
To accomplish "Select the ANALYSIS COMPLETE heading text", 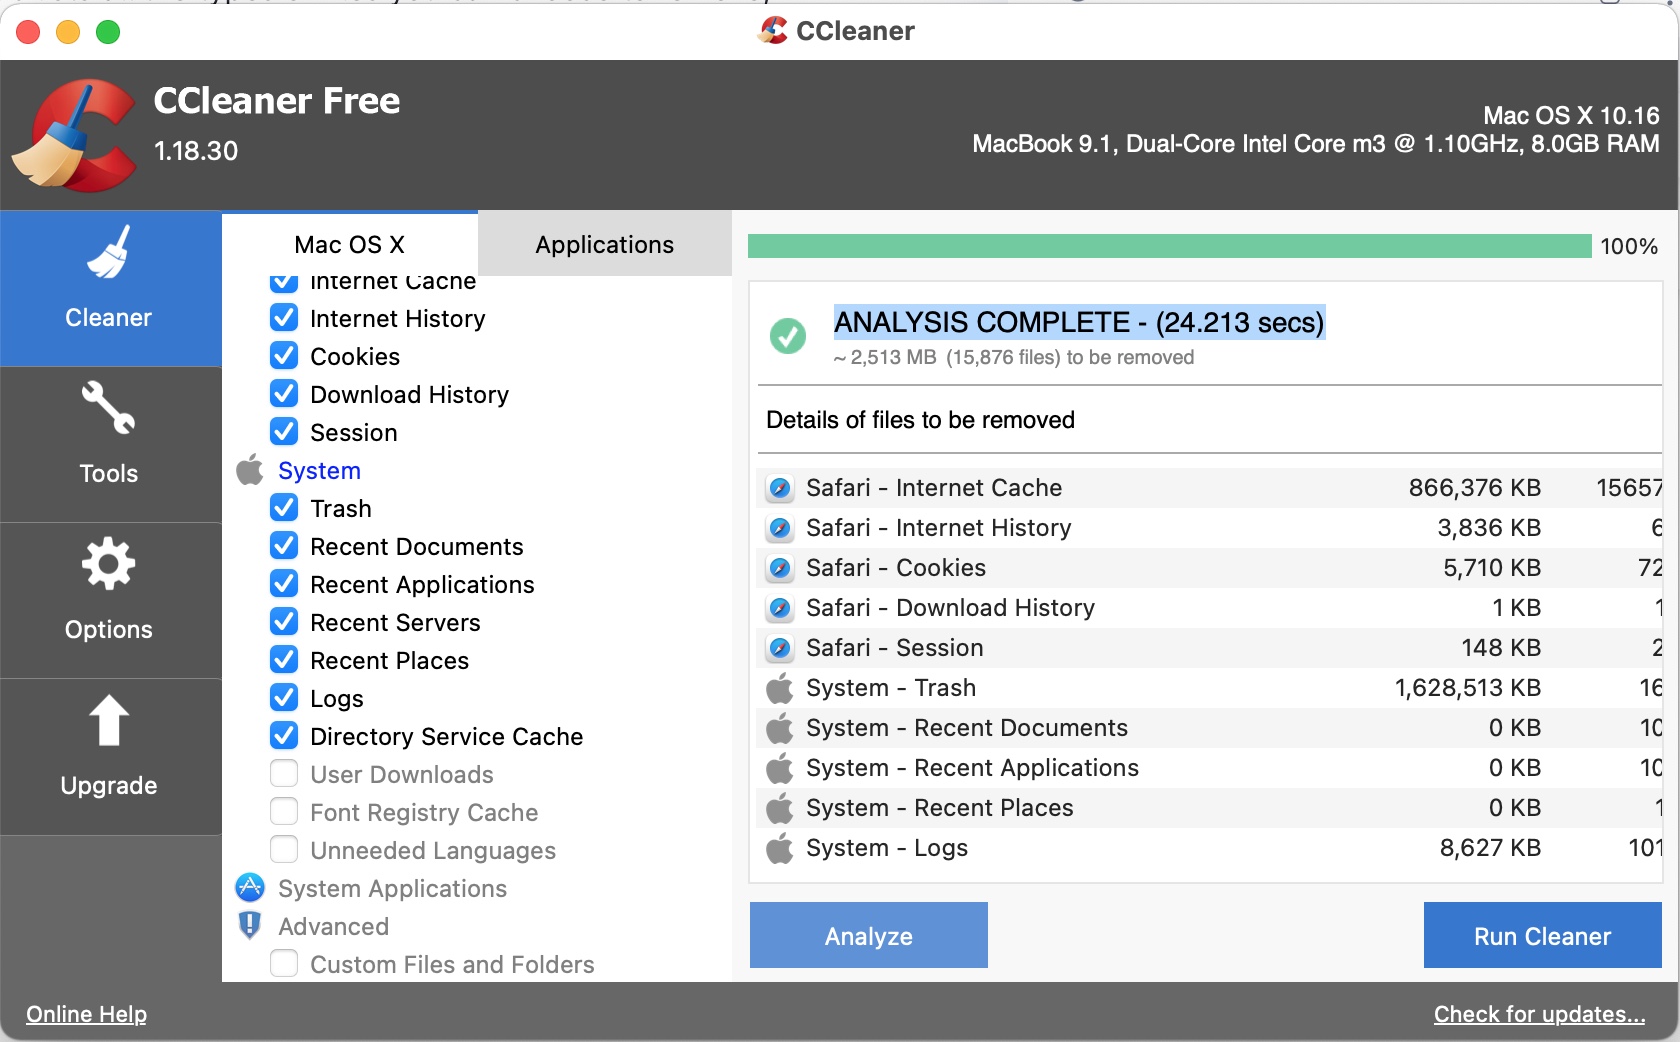I will click(x=1079, y=322).
